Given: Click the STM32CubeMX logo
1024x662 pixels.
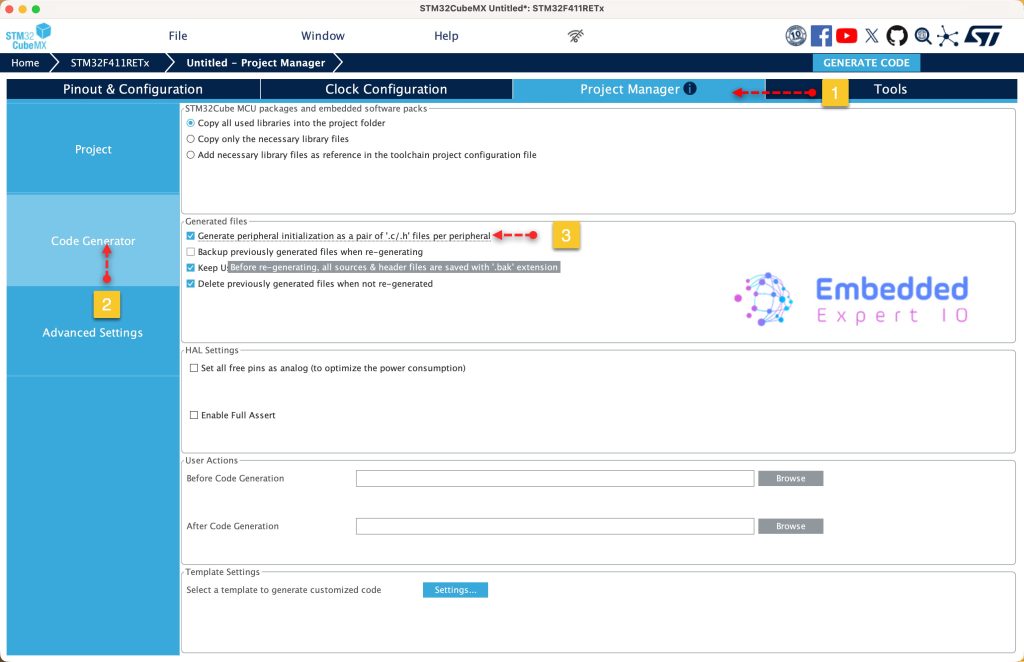Looking at the screenshot, I should 28,36.
